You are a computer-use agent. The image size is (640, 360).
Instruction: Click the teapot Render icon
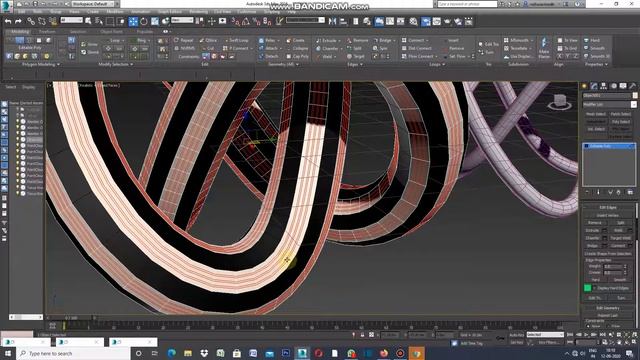click(x=447, y=21)
